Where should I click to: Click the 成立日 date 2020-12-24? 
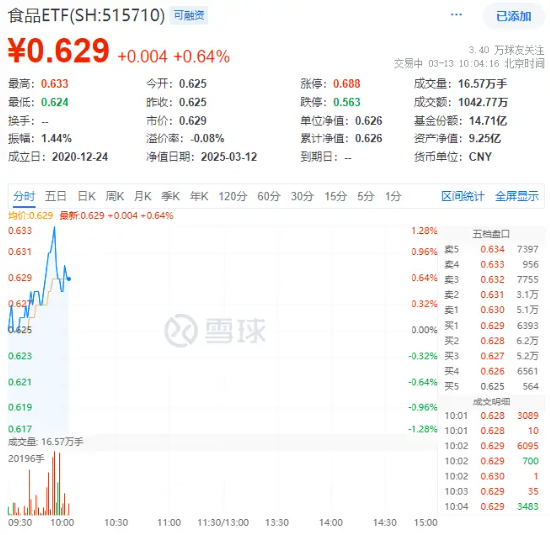coord(80,156)
